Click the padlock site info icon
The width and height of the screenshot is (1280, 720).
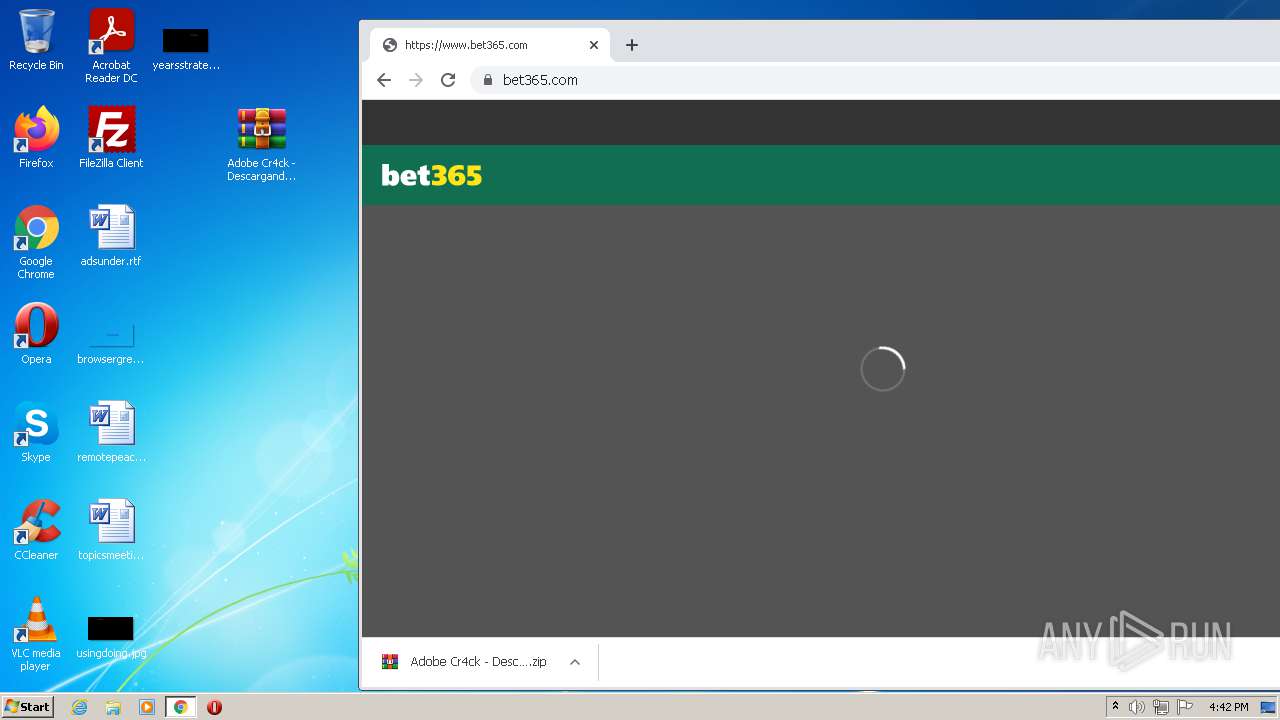coord(488,80)
